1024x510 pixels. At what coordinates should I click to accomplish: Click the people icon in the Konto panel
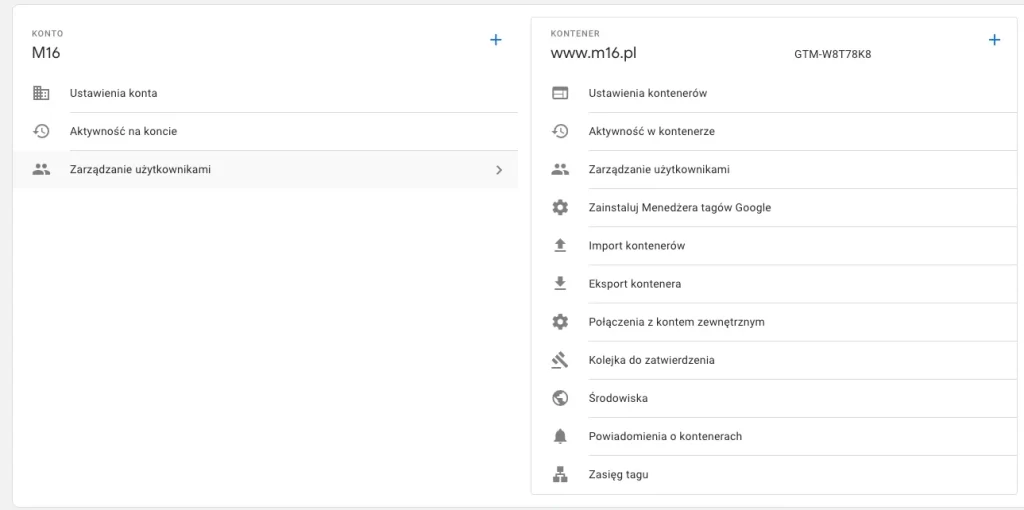point(41,170)
